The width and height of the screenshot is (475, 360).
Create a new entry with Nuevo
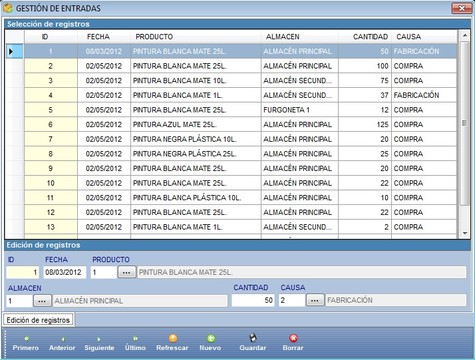(x=210, y=343)
